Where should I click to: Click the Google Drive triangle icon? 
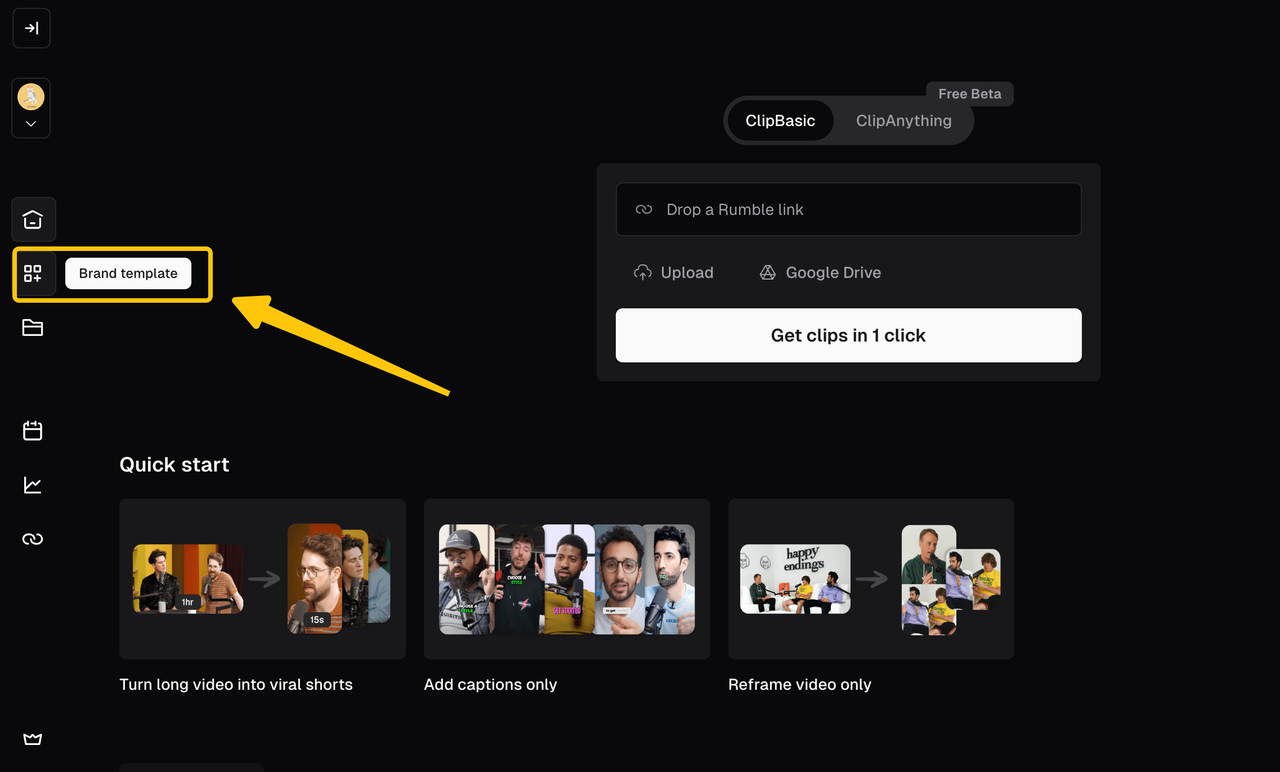tap(768, 272)
